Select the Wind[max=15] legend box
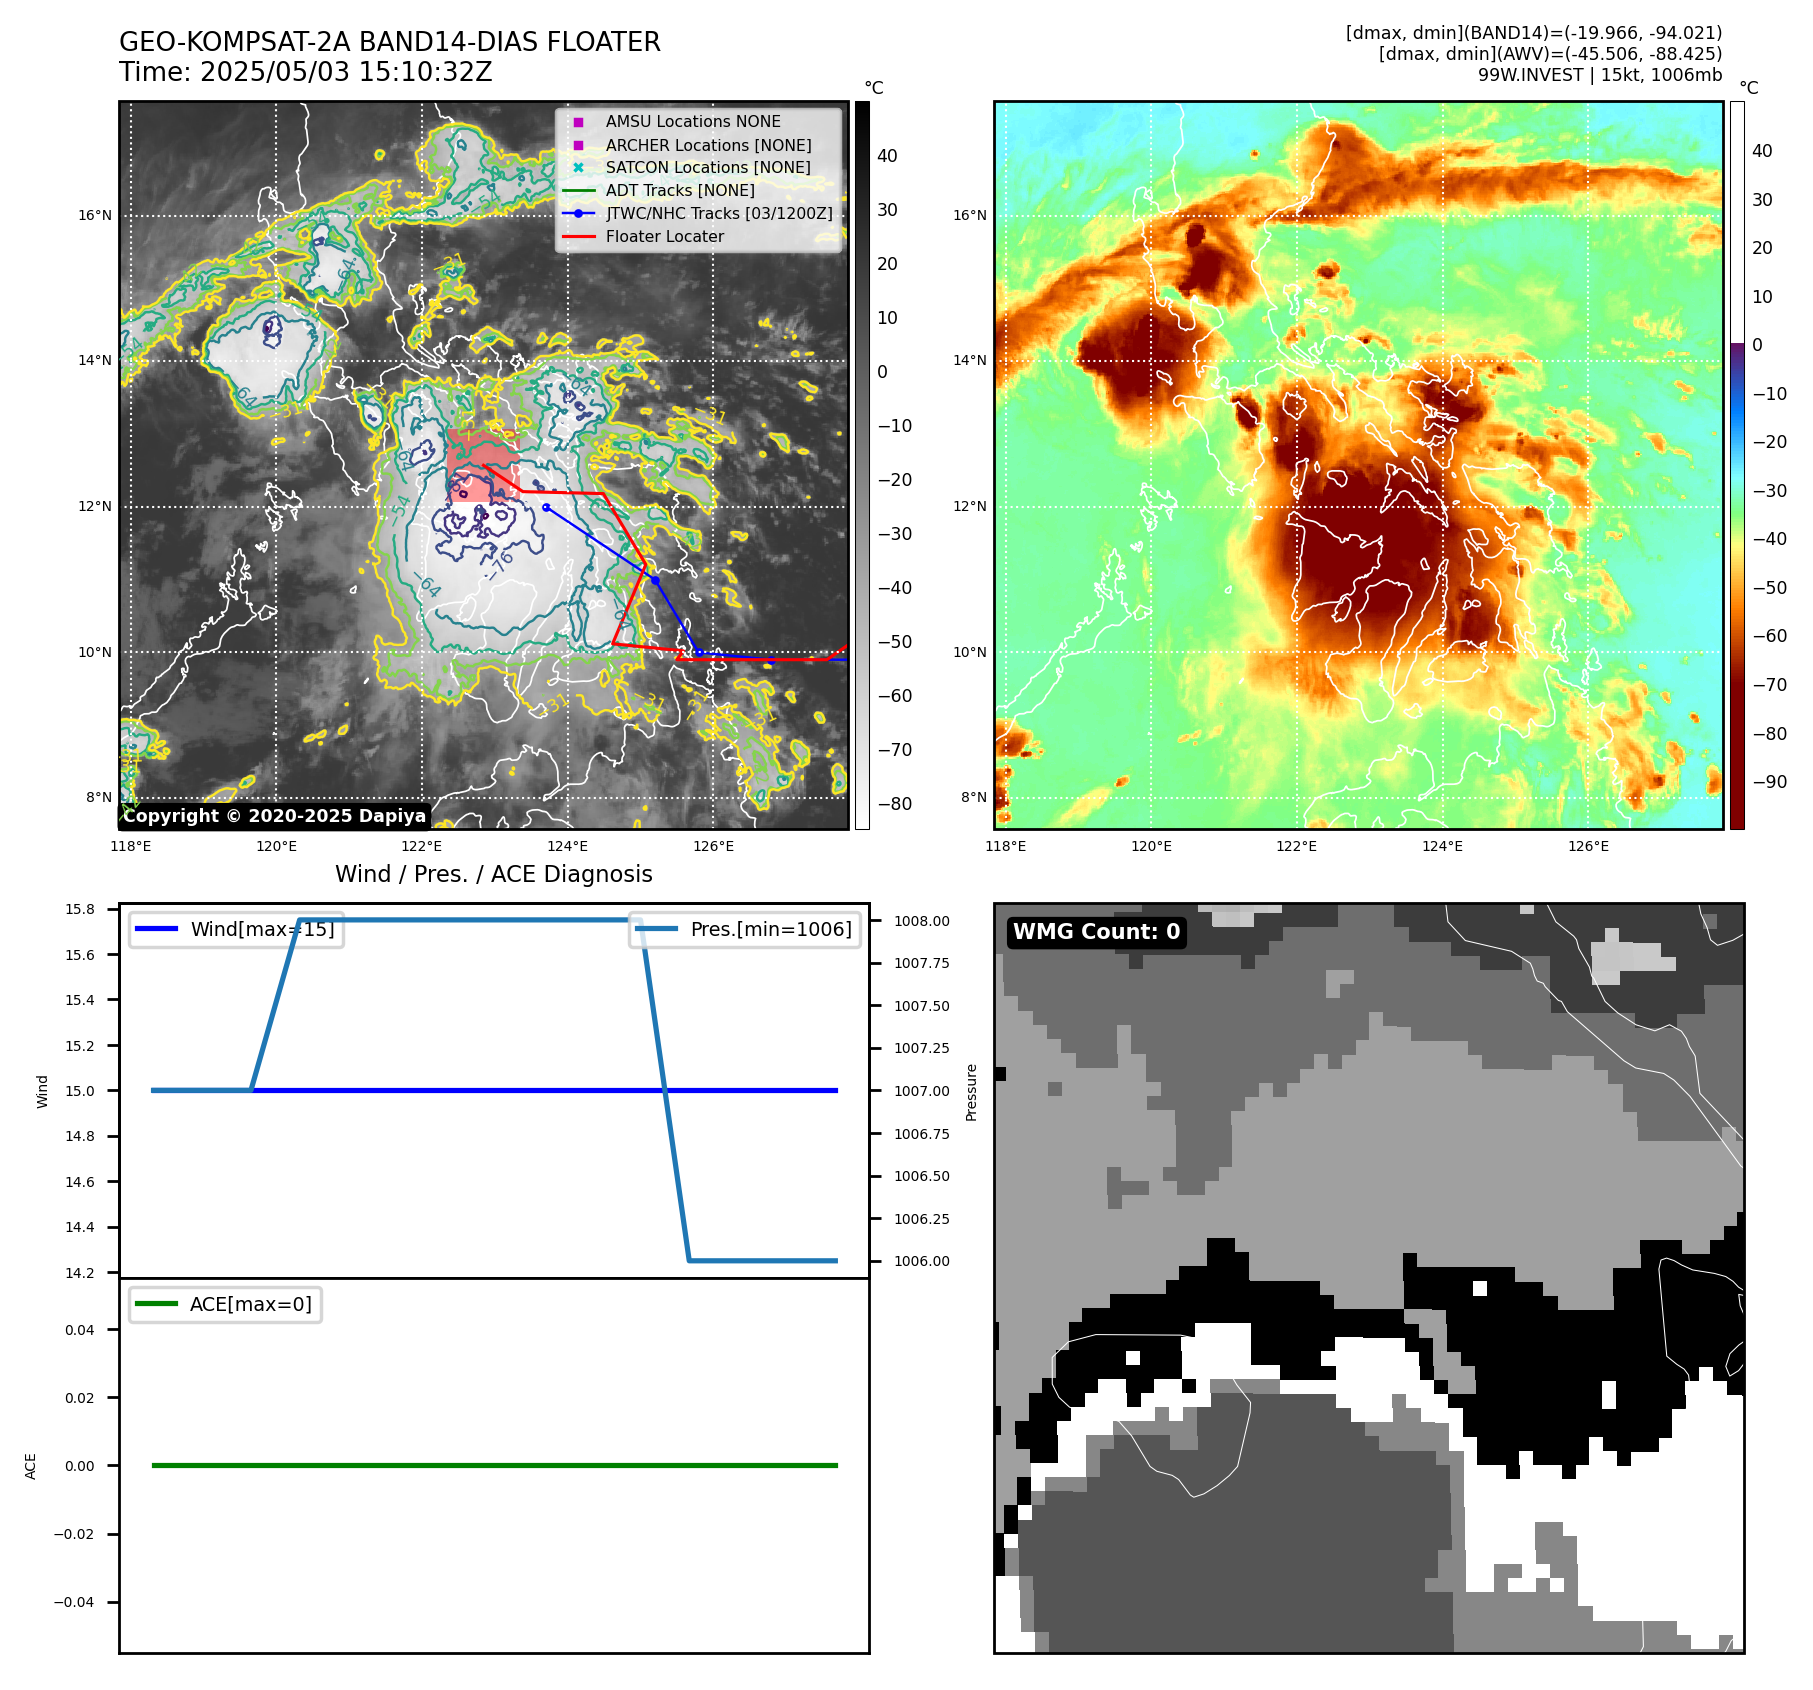 pyautogui.click(x=237, y=929)
